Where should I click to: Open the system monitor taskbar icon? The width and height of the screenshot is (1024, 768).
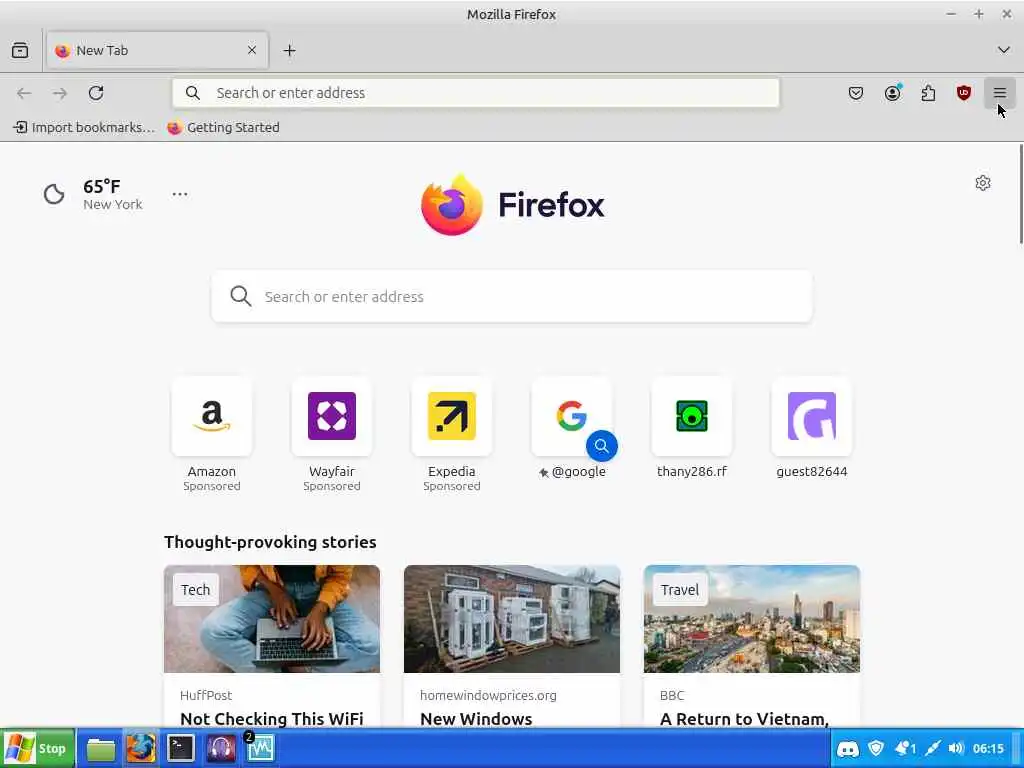tap(260, 748)
